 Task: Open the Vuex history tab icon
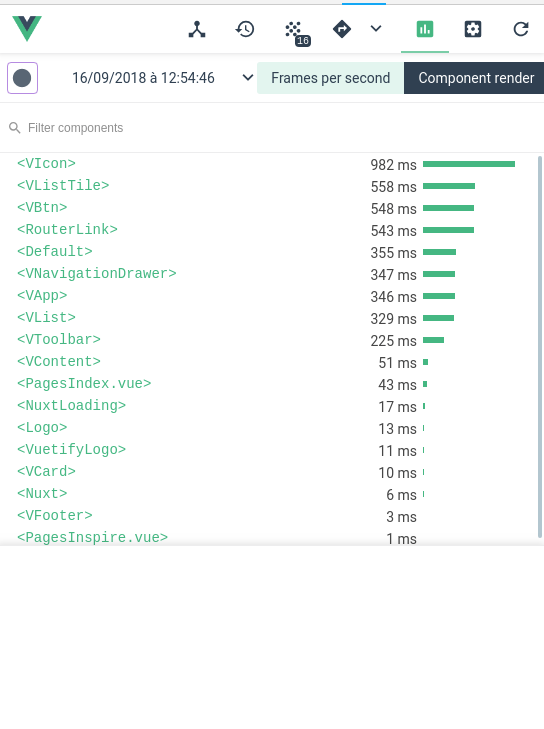[245, 29]
